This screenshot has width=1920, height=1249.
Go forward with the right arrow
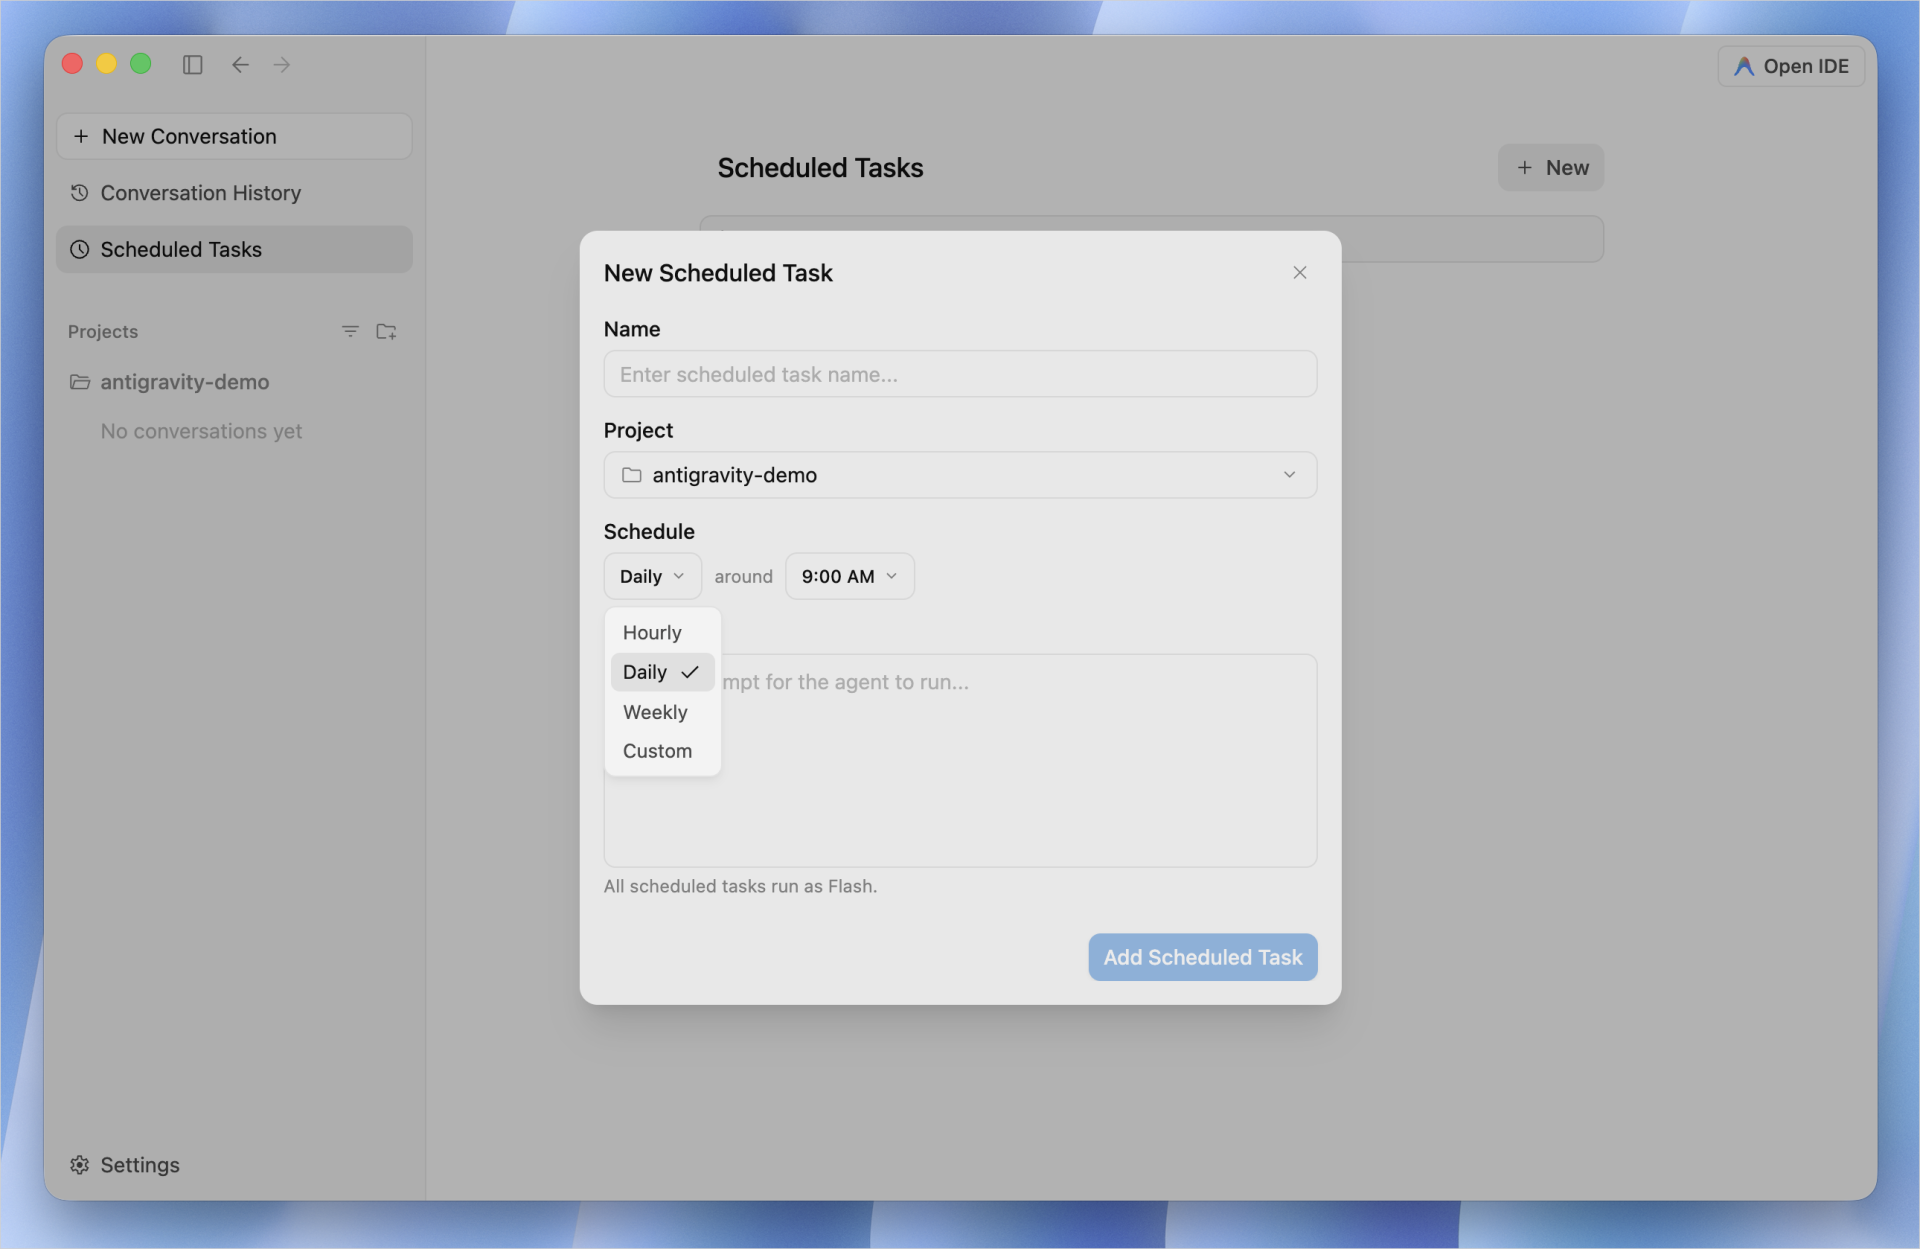coord(282,65)
